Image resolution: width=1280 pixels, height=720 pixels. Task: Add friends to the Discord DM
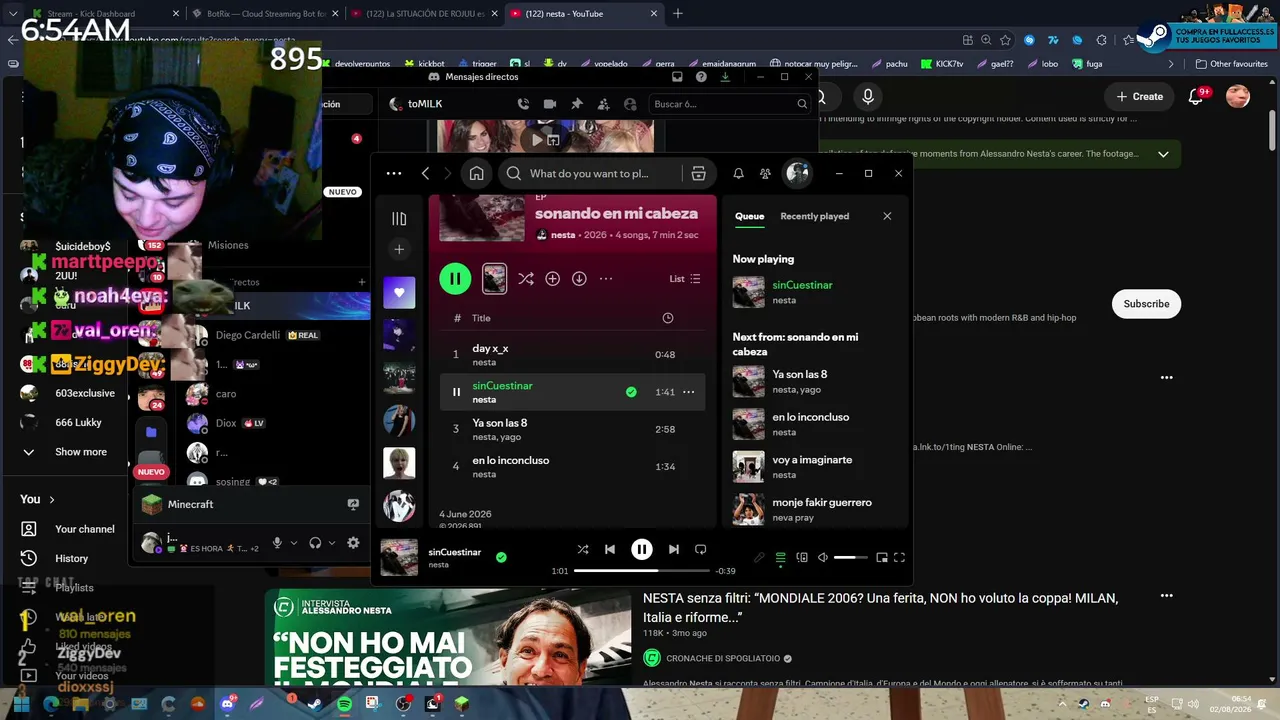coord(603,104)
